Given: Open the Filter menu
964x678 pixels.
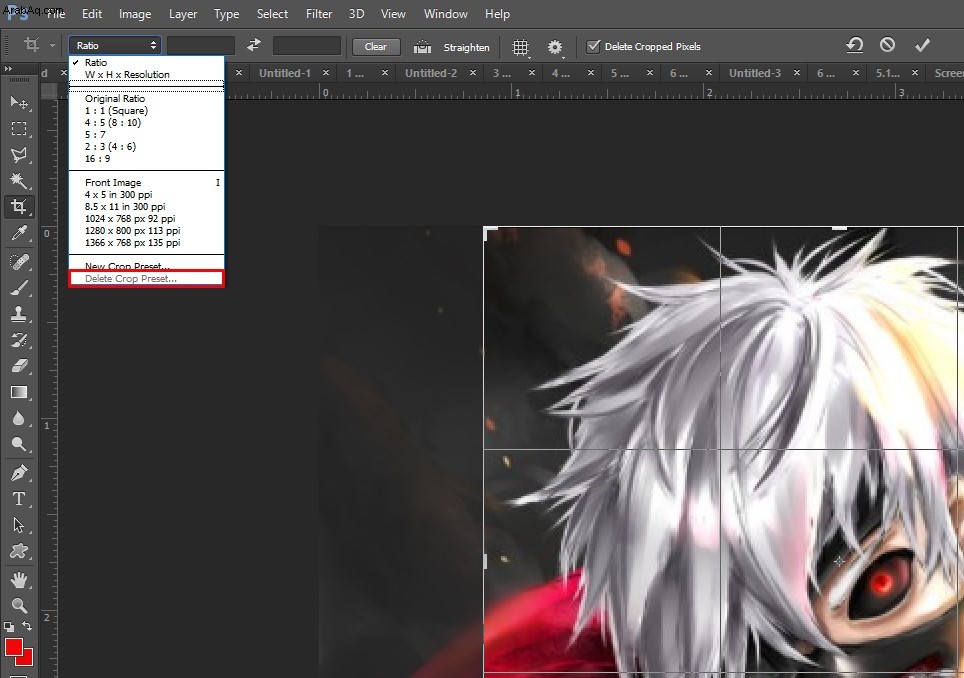Looking at the screenshot, I should (319, 14).
